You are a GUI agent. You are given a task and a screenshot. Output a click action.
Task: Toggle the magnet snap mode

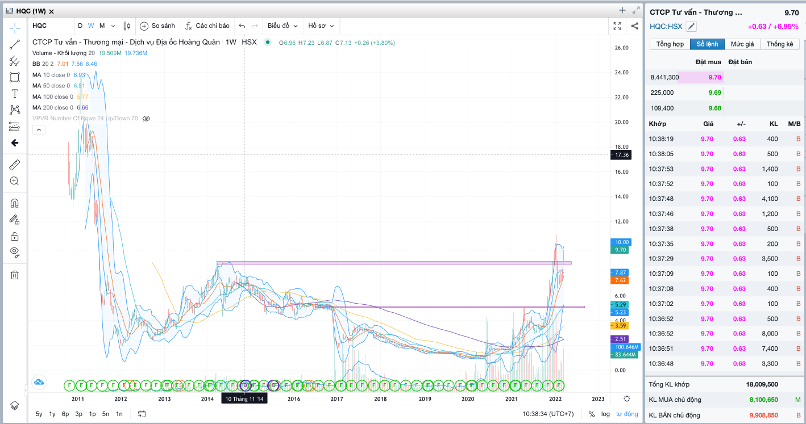pos(15,203)
